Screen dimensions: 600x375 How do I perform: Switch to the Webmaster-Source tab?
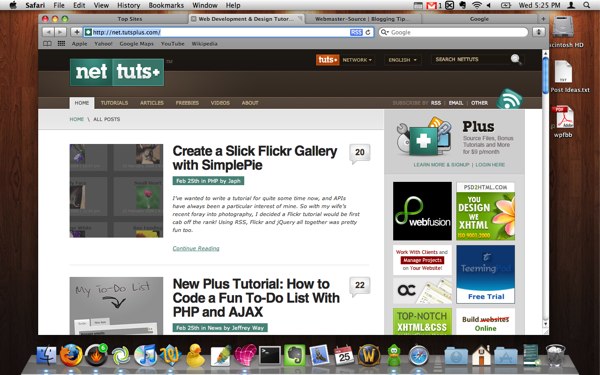tap(363, 19)
